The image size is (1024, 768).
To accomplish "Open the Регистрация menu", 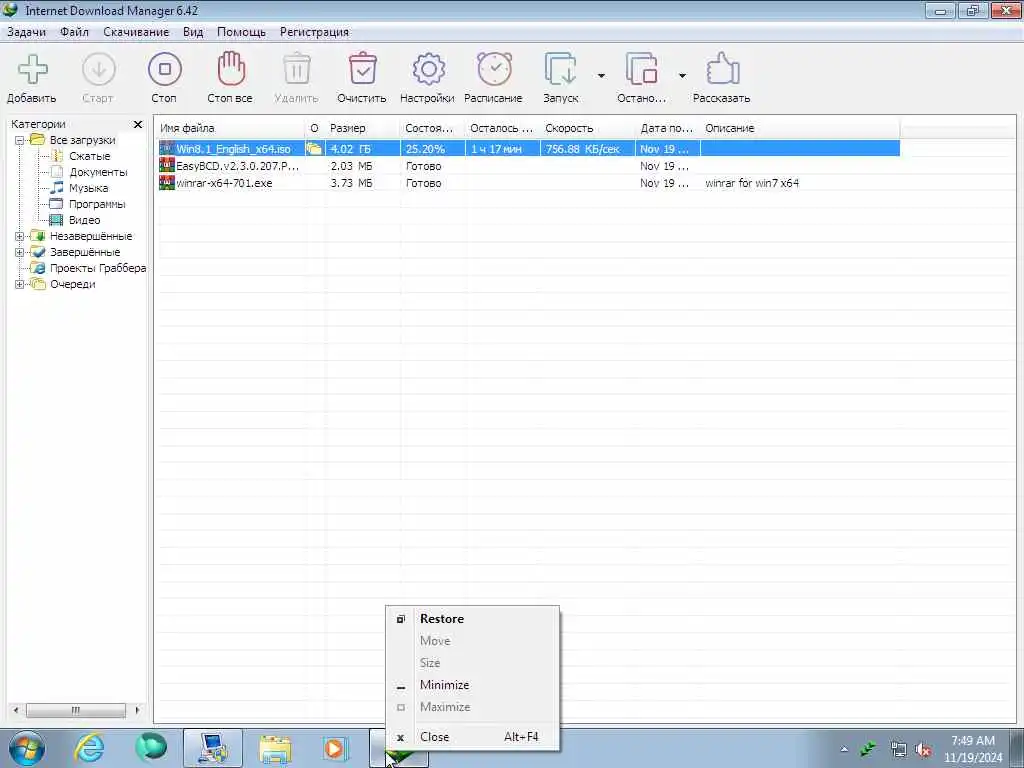I will [314, 32].
